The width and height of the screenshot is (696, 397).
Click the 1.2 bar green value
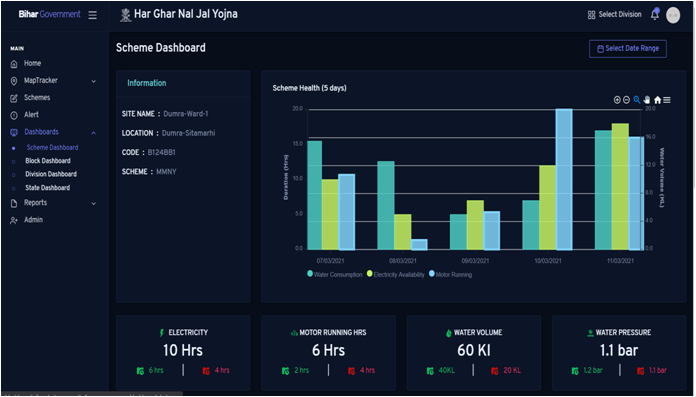[593, 370]
